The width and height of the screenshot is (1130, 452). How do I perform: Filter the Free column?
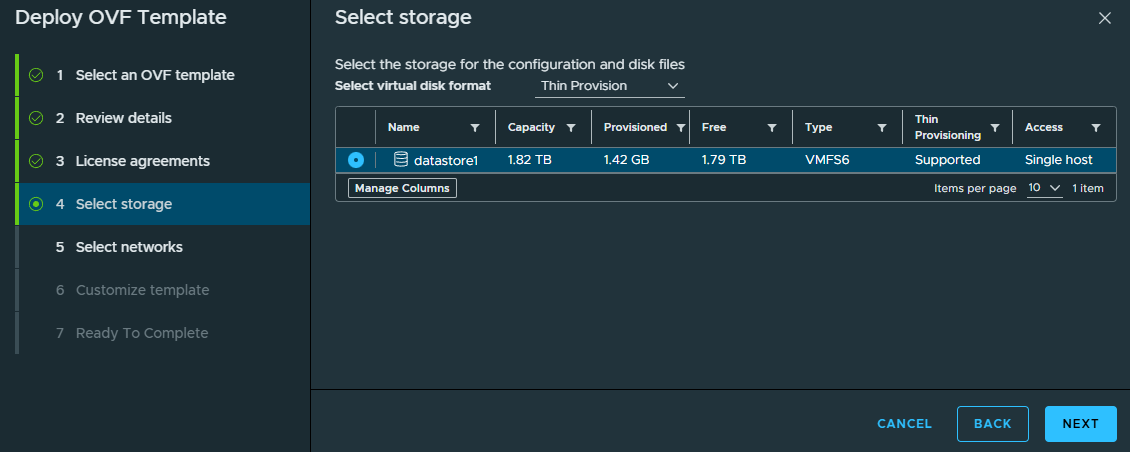coord(772,128)
